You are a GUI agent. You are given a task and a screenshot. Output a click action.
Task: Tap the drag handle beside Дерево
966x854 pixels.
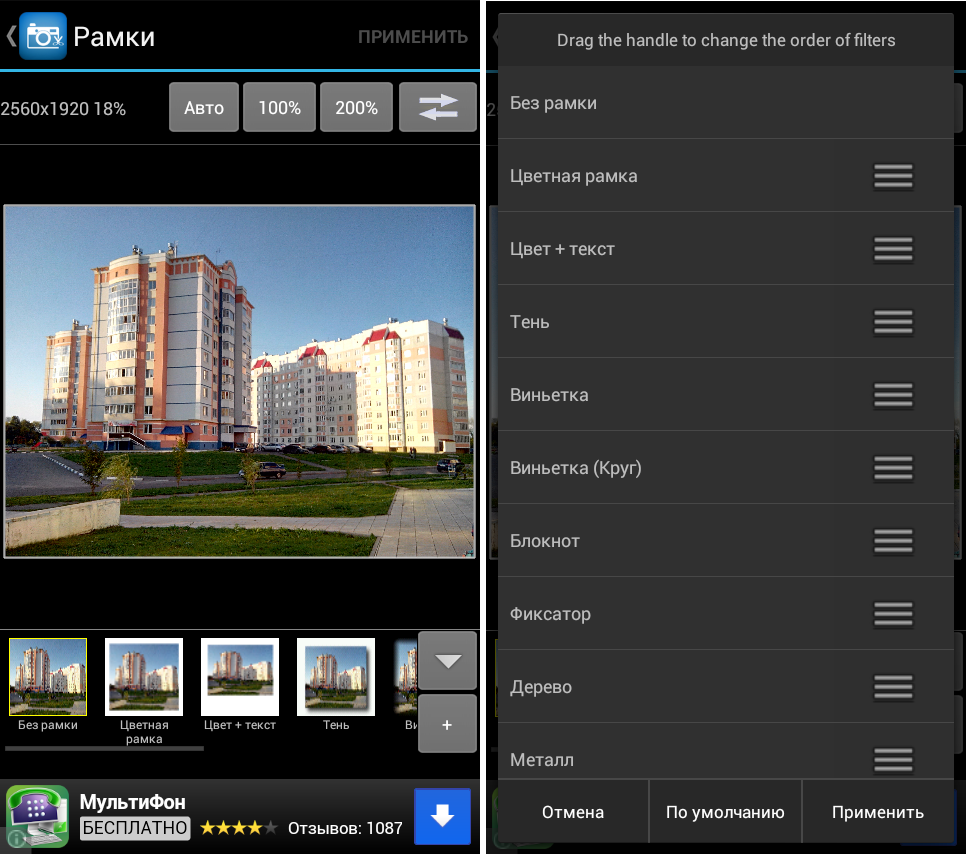pyautogui.click(x=893, y=687)
